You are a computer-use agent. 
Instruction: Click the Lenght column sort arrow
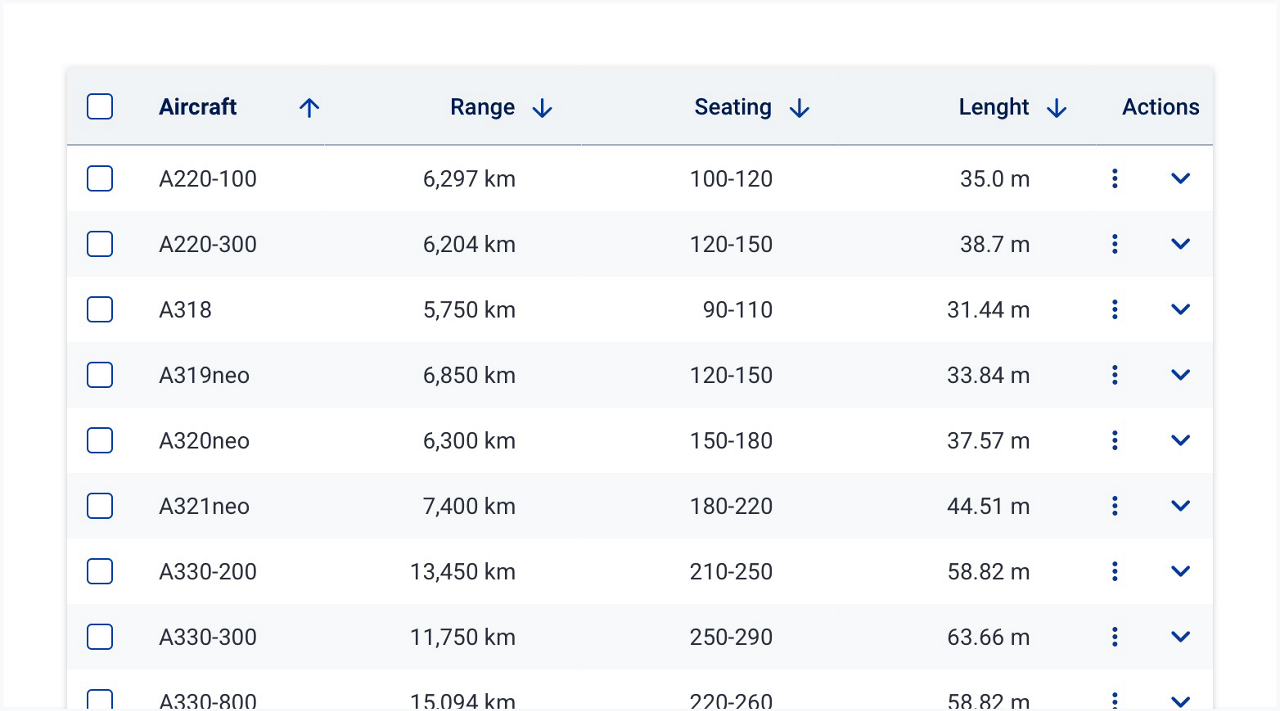(1057, 108)
